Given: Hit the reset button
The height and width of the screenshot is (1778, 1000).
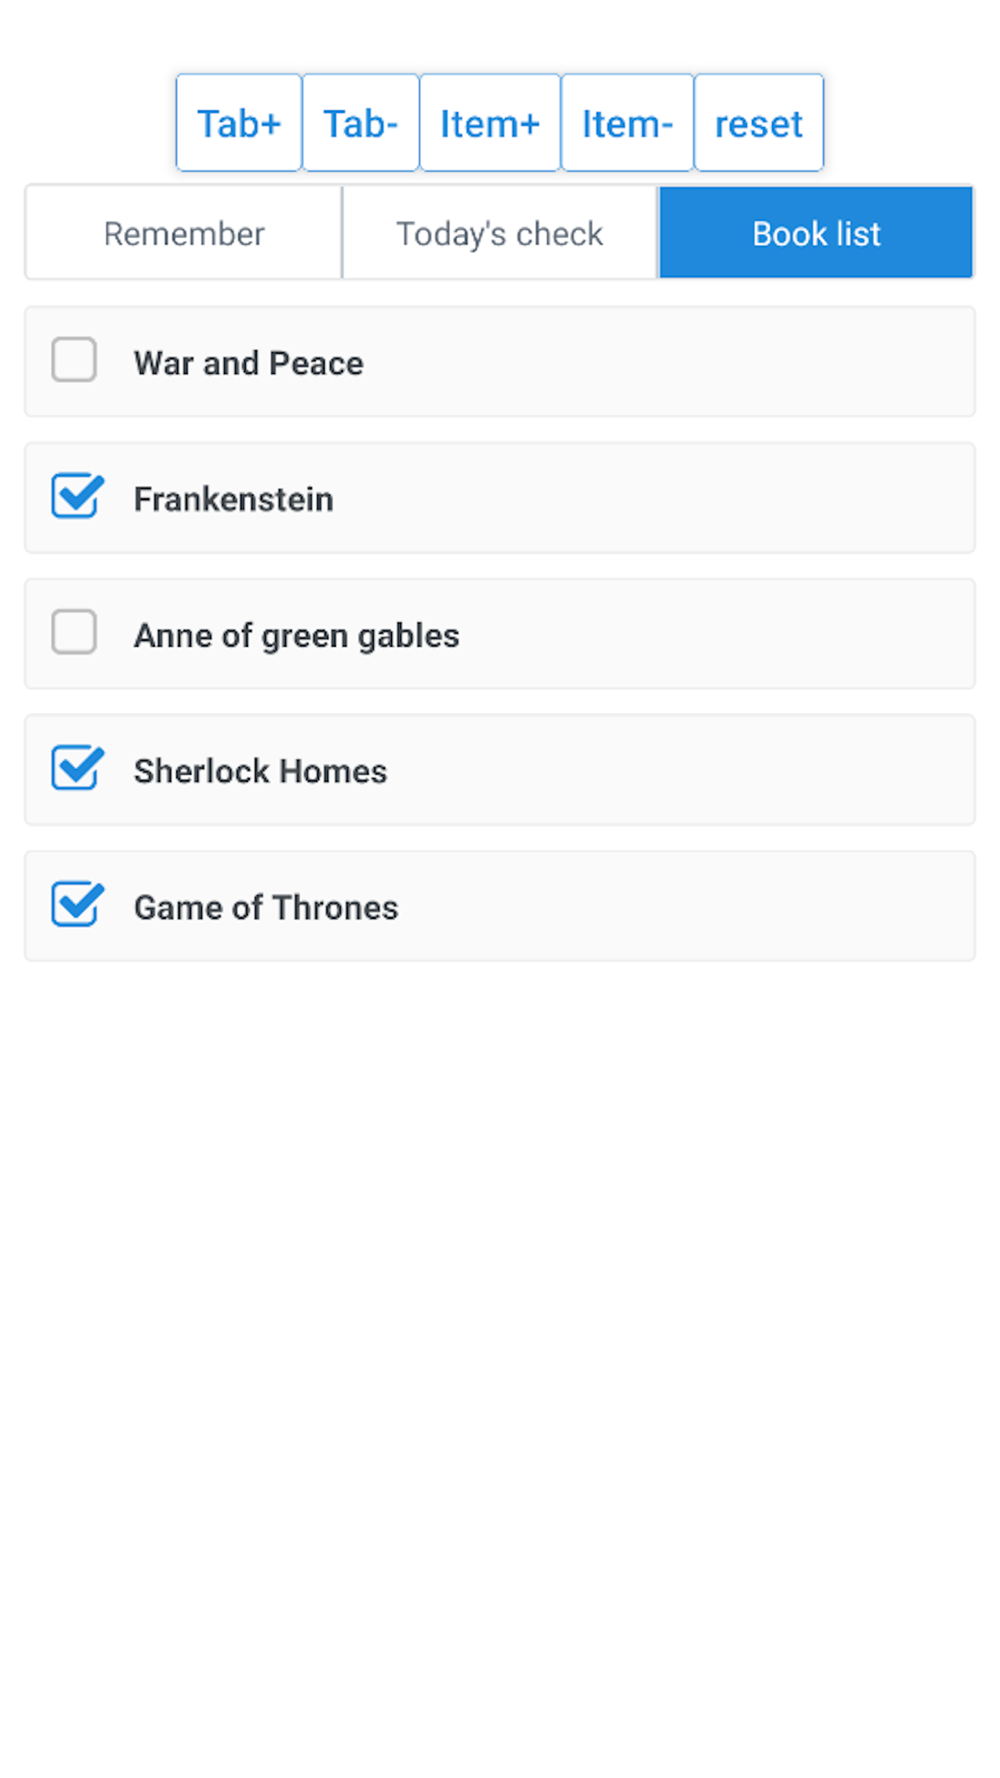Looking at the screenshot, I should [758, 123].
